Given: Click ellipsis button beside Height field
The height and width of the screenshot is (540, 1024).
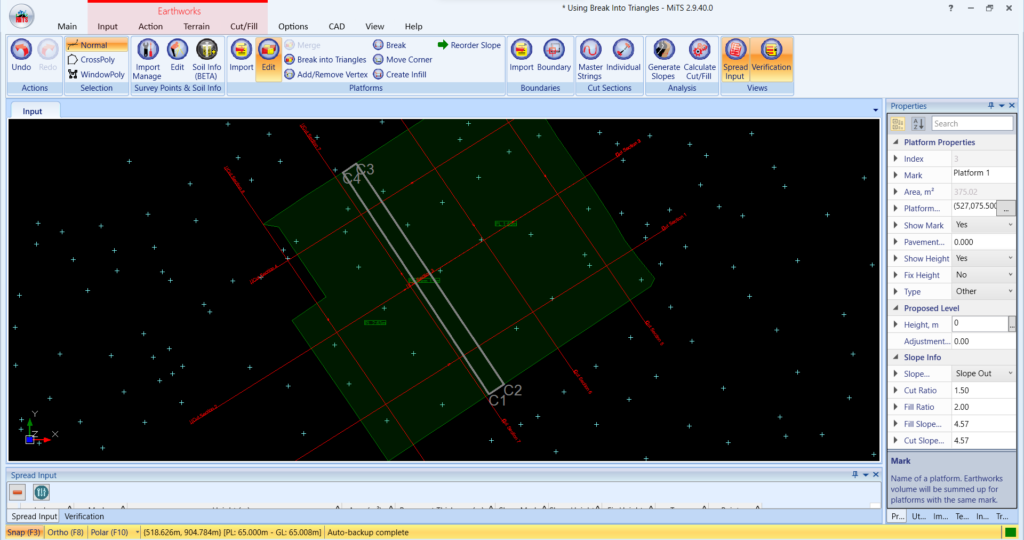Looking at the screenshot, I should [x=1012, y=325].
